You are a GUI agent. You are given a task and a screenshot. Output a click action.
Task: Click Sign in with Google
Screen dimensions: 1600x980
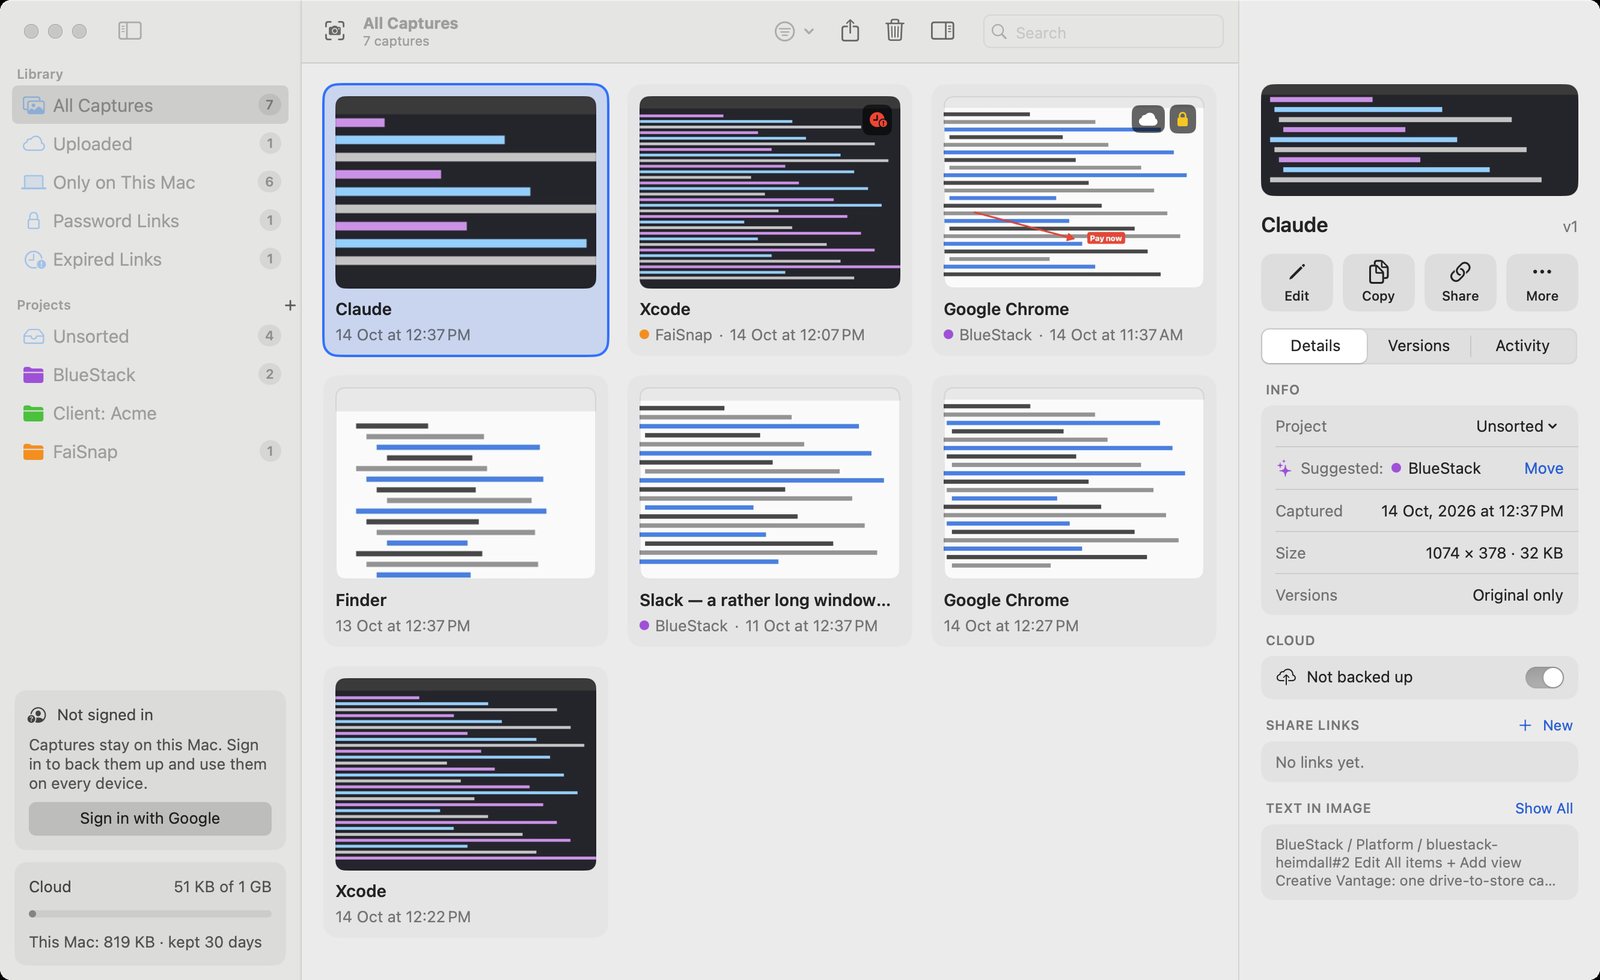150,818
